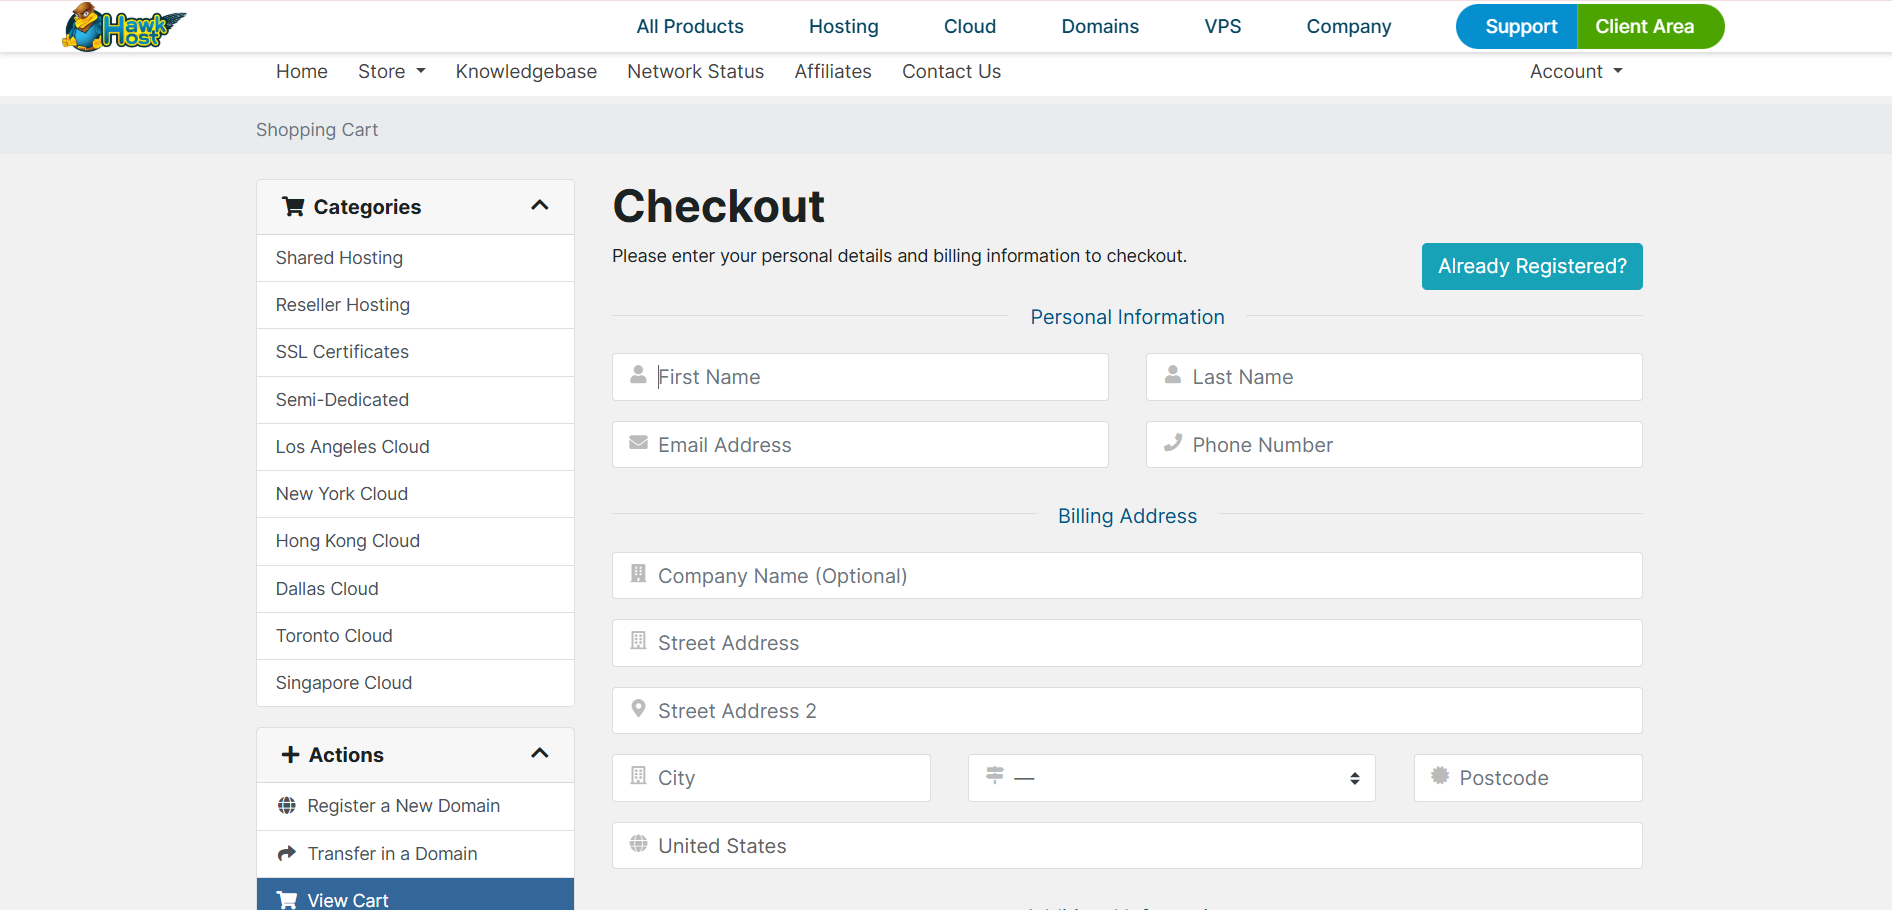Select the United States country field
The width and height of the screenshot is (1892, 910).
pos(1127,846)
